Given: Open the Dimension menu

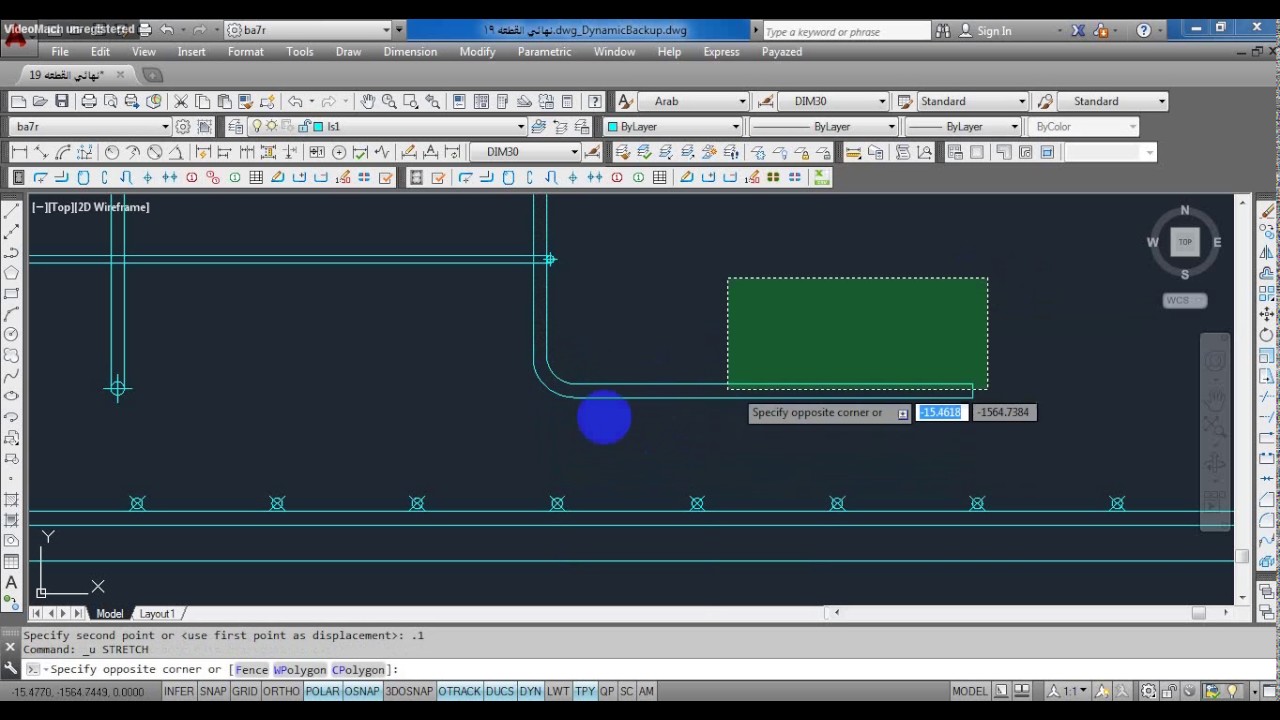Looking at the screenshot, I should tap(410, 52).
